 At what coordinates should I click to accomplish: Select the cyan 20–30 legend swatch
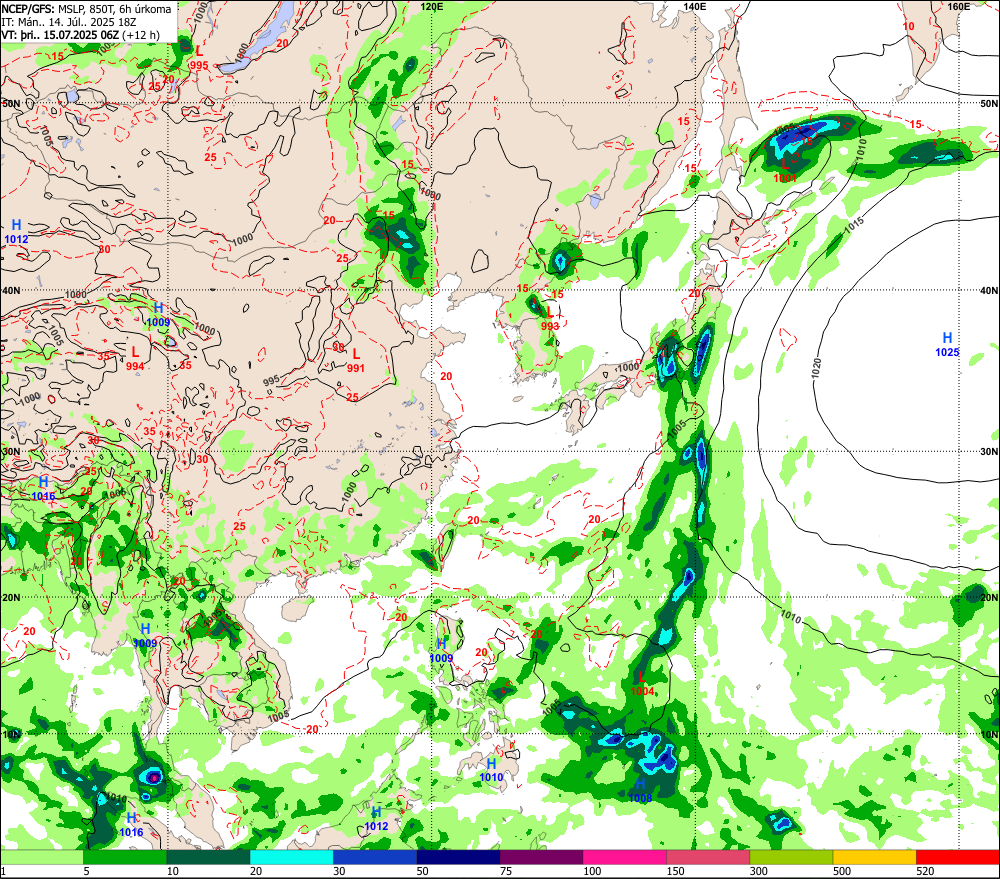point(291,857)
